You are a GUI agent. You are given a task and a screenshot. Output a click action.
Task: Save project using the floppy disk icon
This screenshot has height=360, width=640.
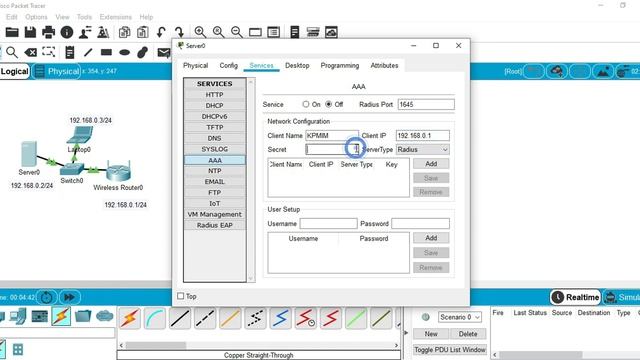pos(30,32)
